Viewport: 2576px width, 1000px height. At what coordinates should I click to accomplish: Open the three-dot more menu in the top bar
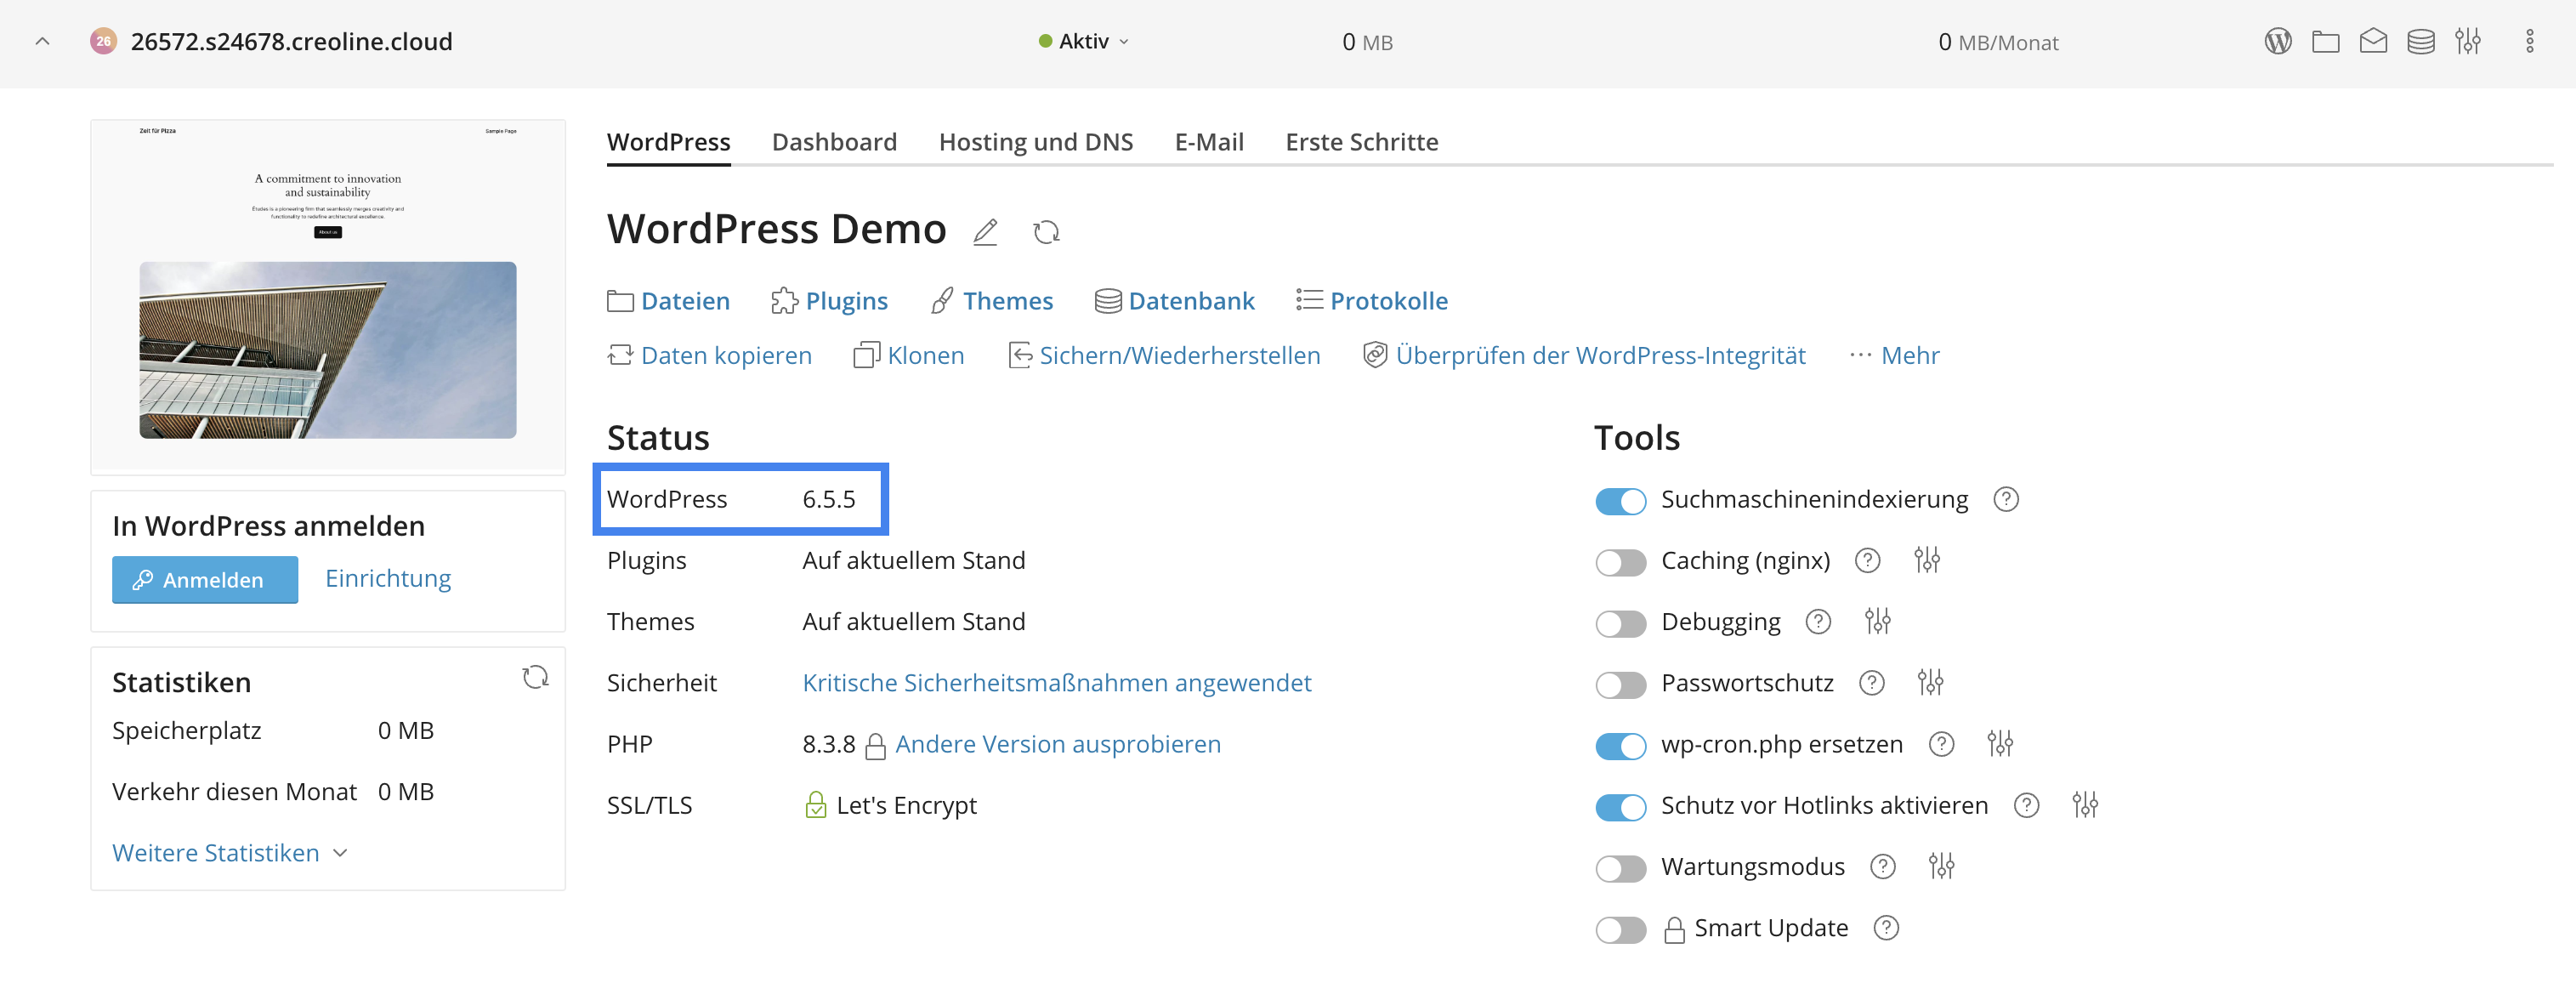pyautogui.click(x=2529, y=42)
